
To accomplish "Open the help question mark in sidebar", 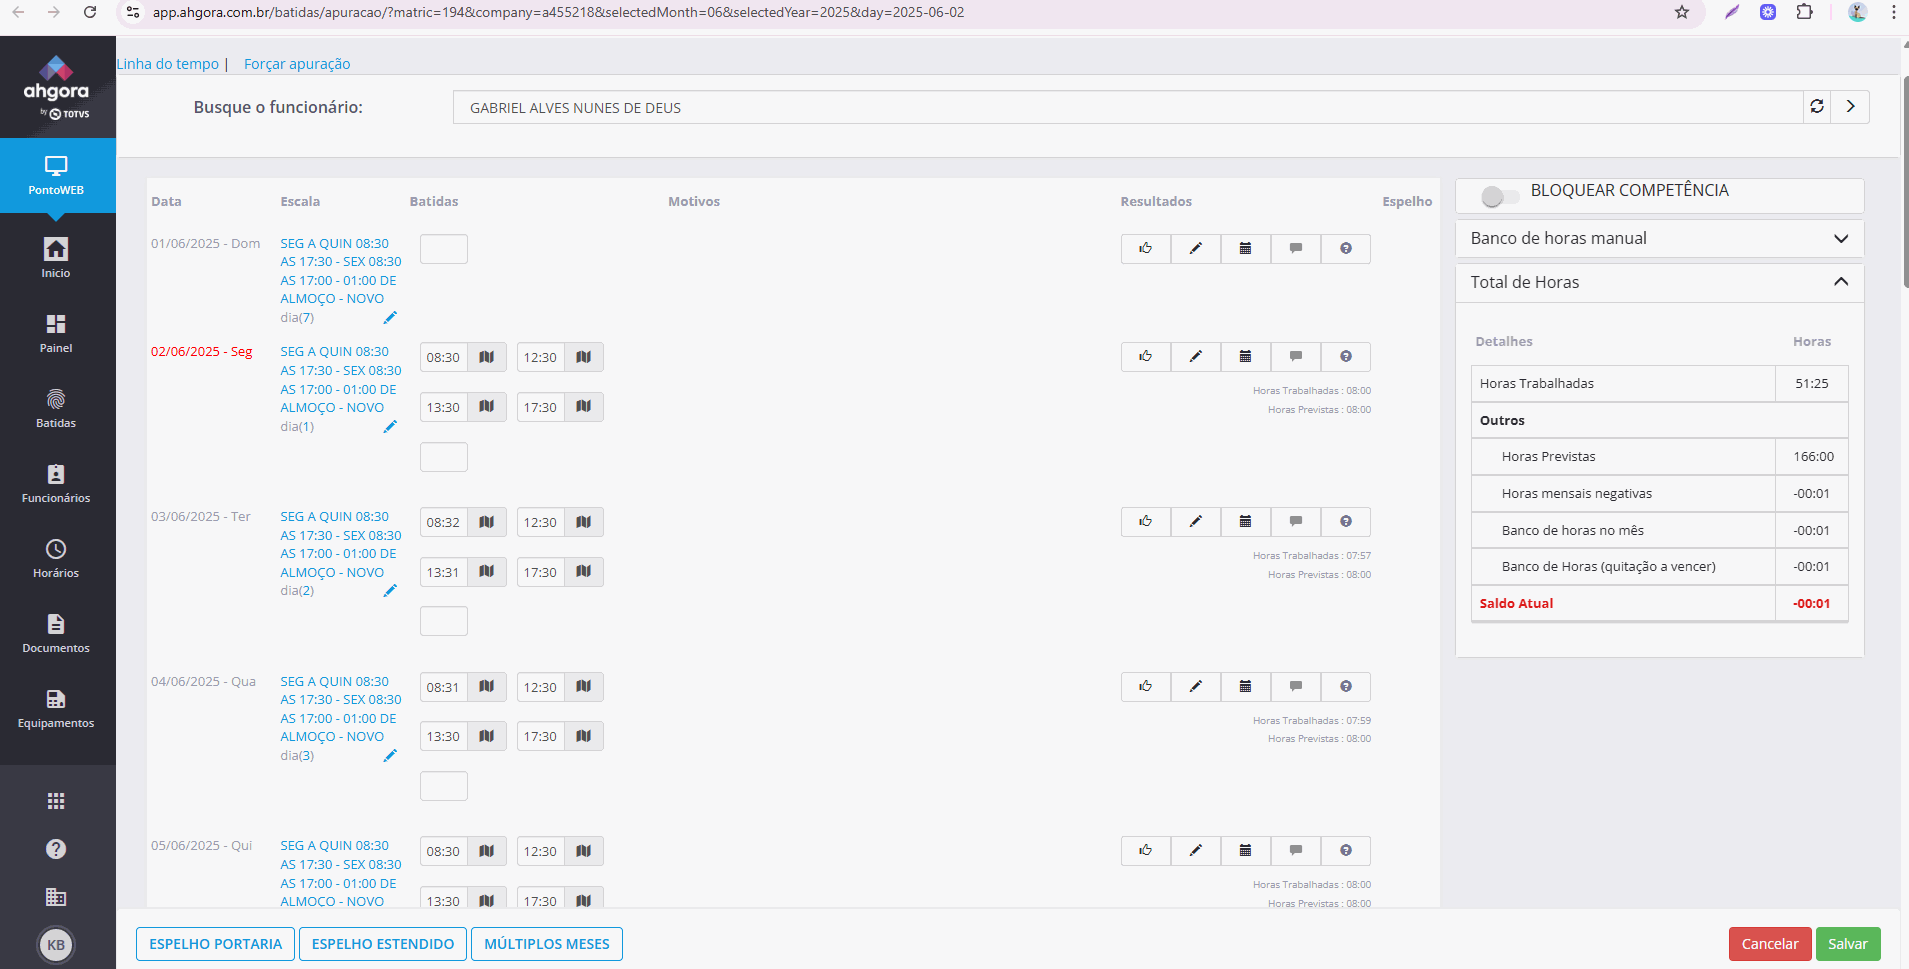I will [x=56, y=849].
